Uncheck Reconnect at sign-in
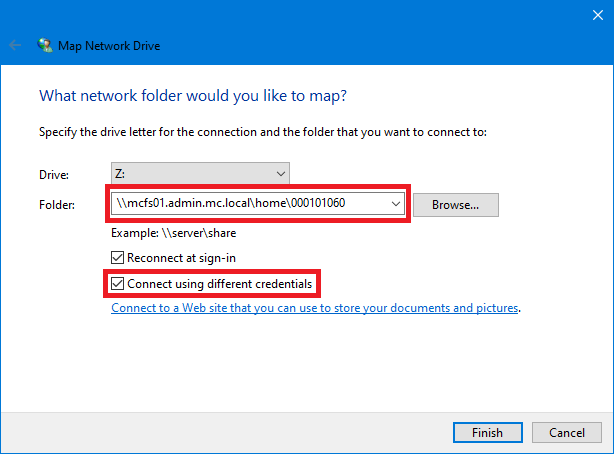The height and width of the screenshot is (454, 614). 117,258
